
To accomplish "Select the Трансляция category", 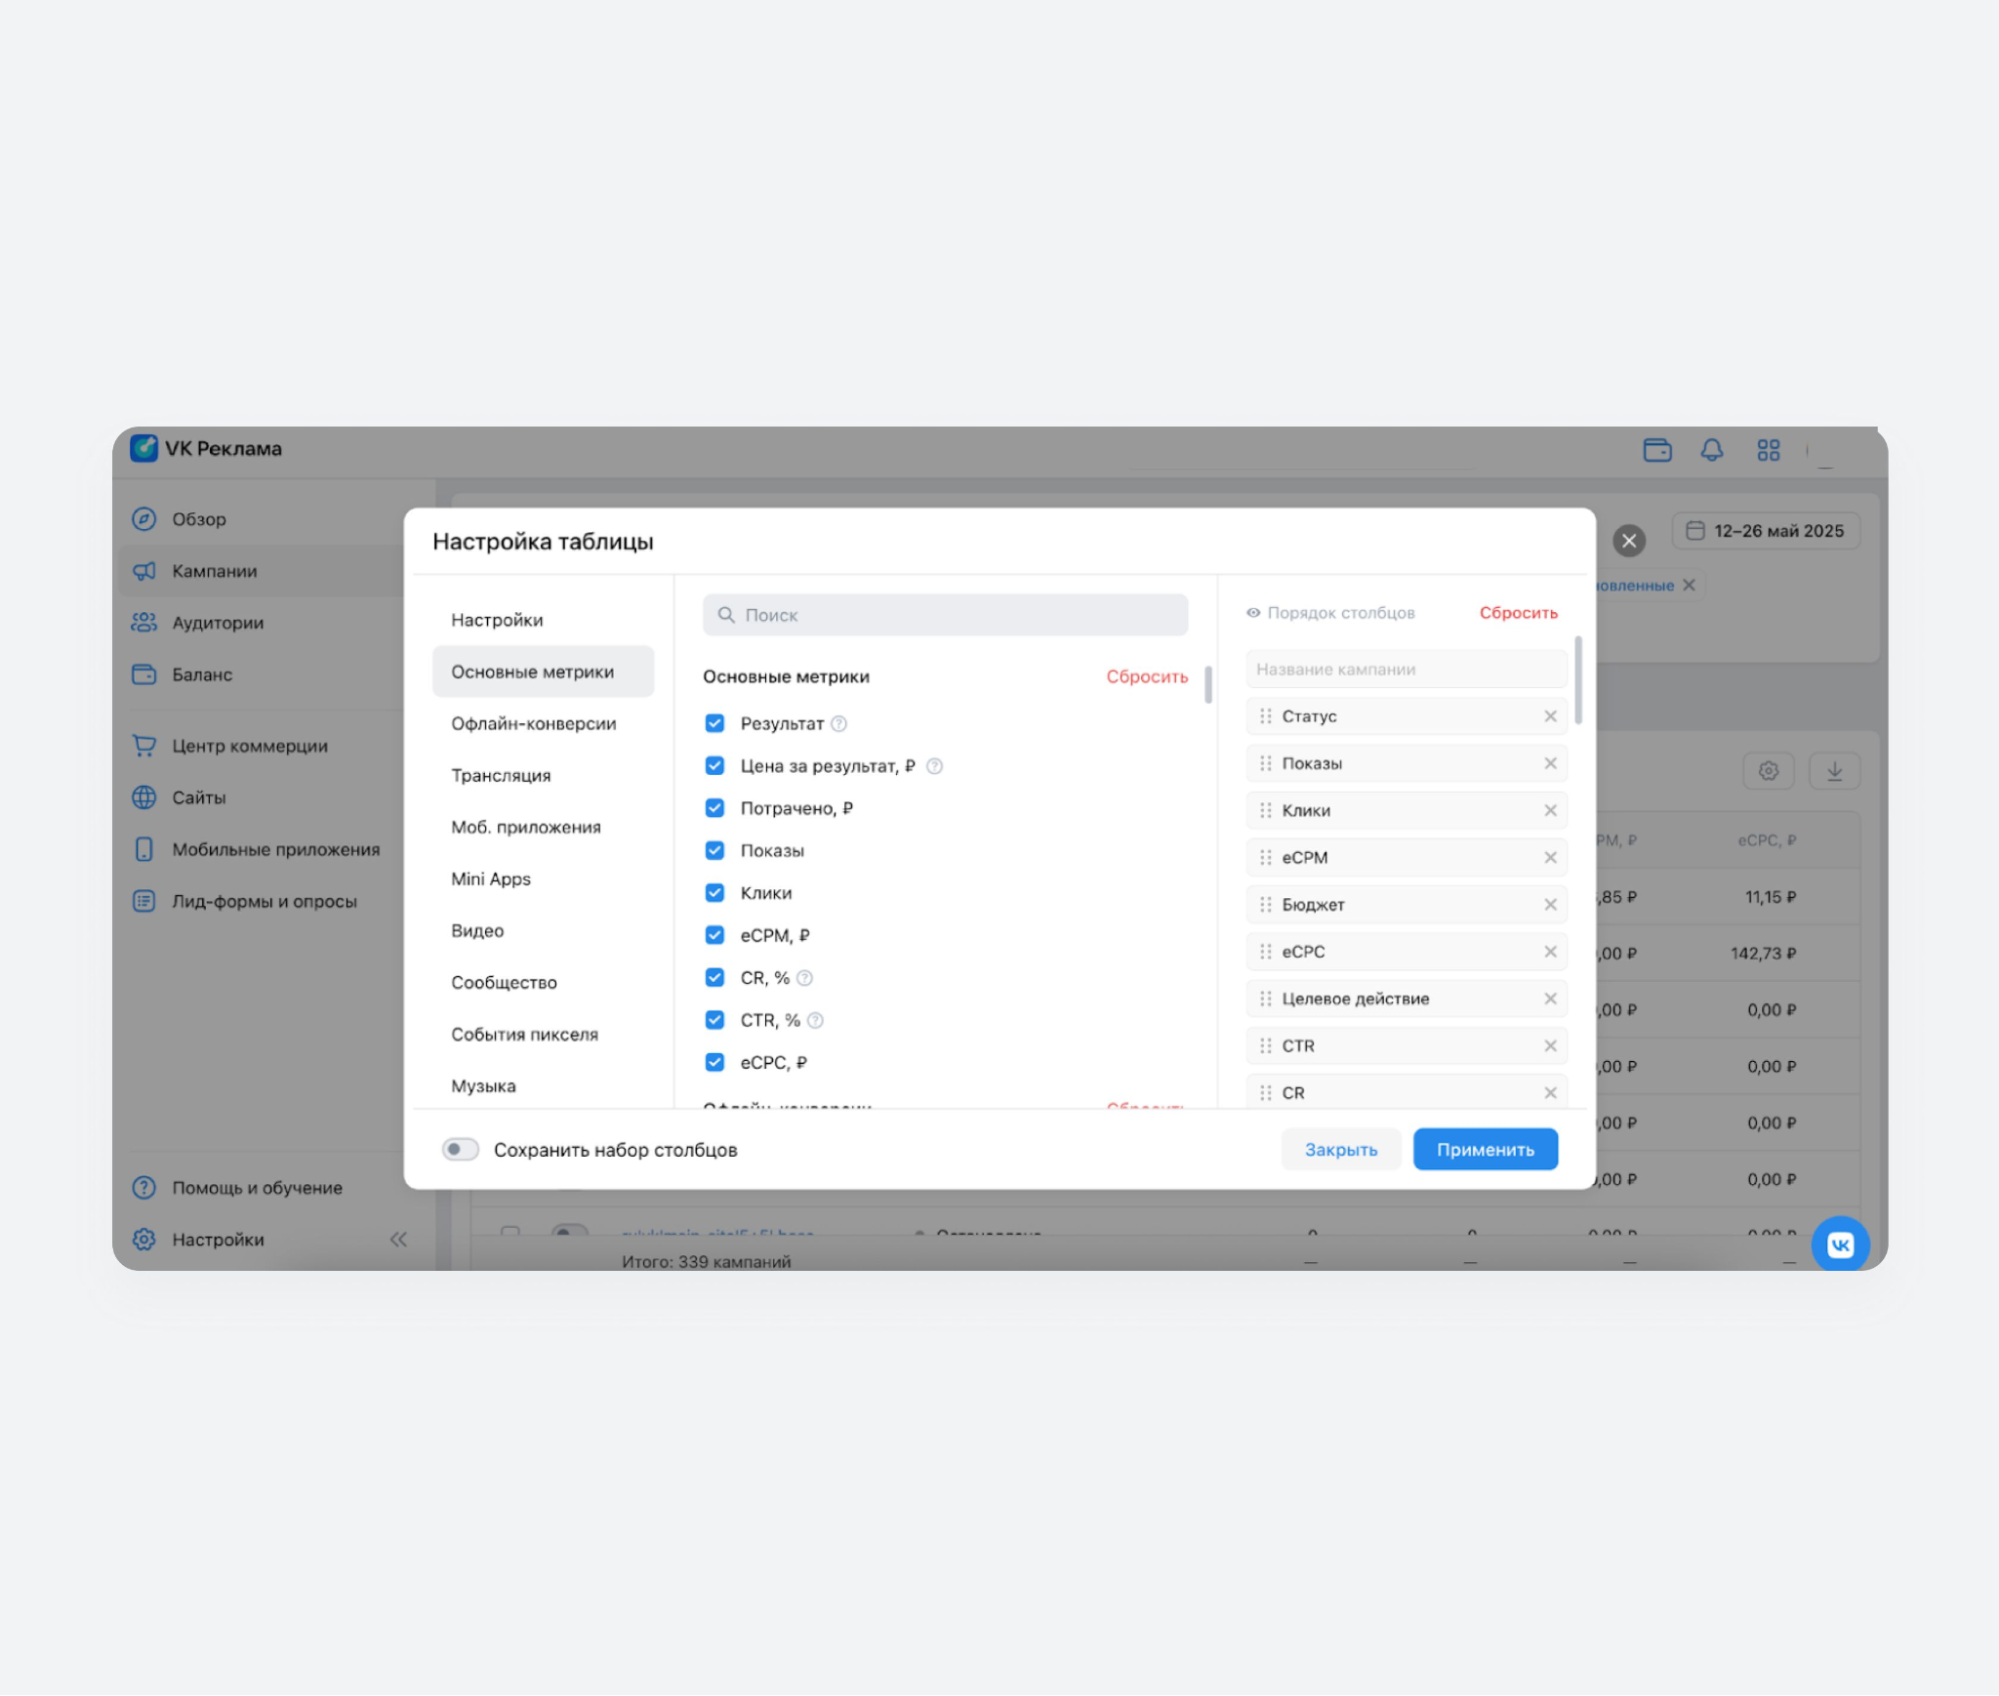I will click(x=543, y=776).
